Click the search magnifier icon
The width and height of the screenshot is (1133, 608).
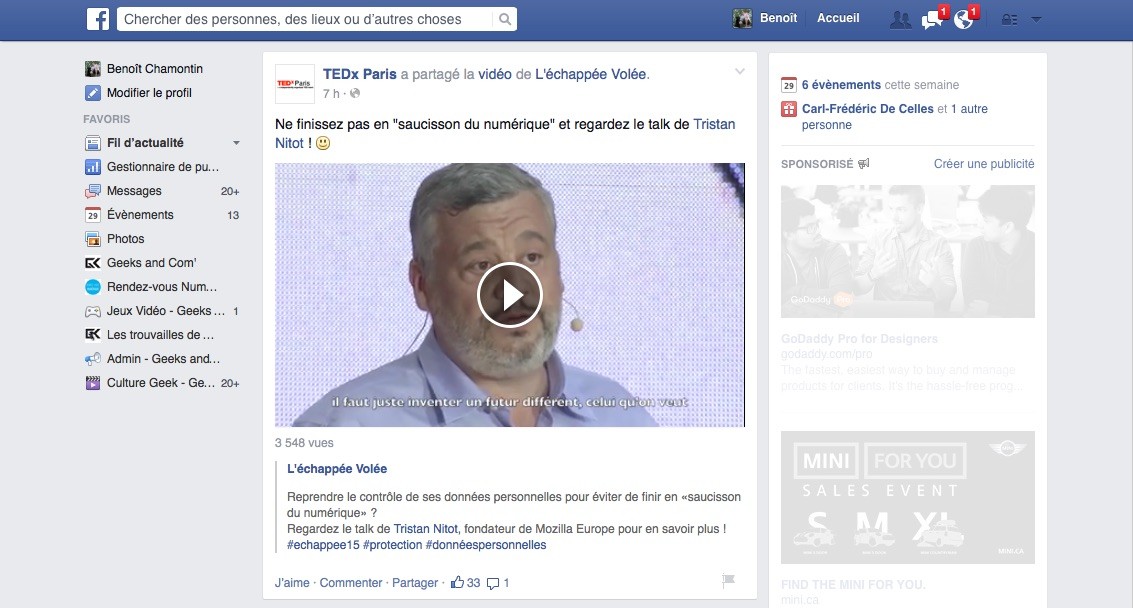pos(504,18)
